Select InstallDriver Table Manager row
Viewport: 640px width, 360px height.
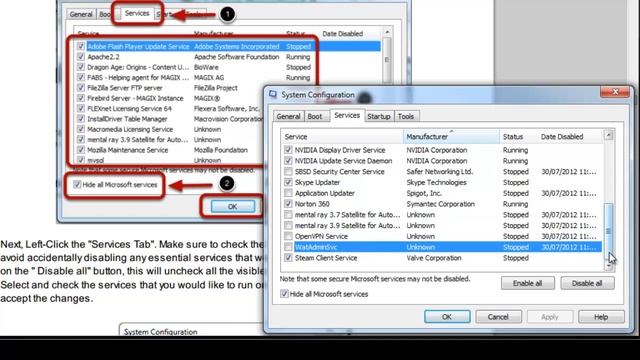170,119
